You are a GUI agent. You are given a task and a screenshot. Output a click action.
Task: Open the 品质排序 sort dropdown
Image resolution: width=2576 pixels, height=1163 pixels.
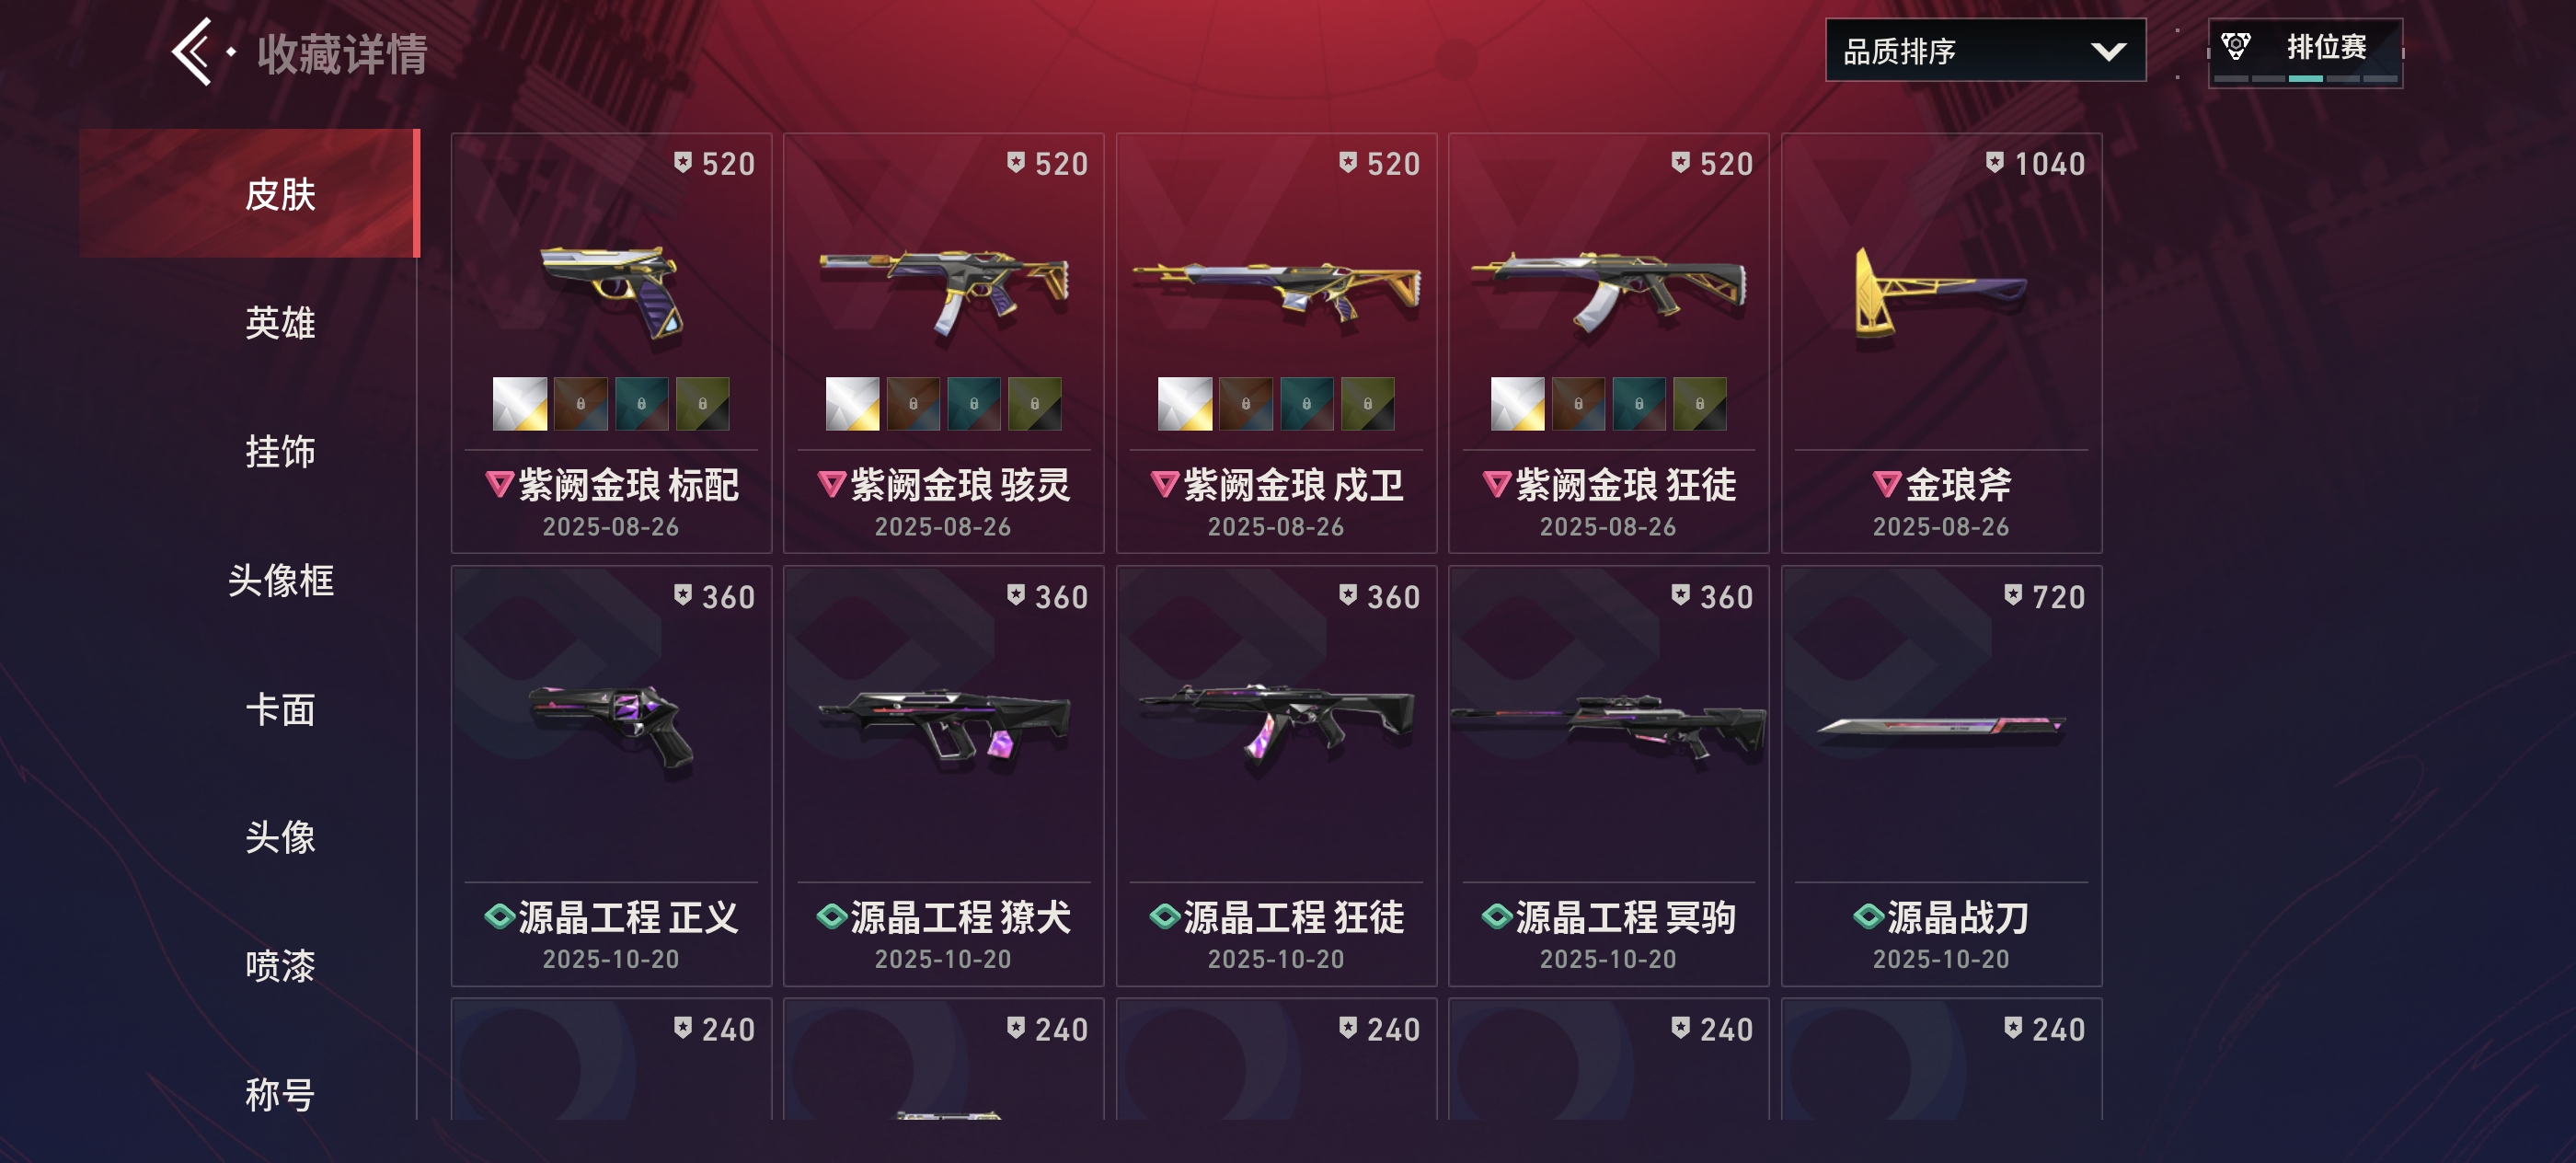(x=1985, y=50)
